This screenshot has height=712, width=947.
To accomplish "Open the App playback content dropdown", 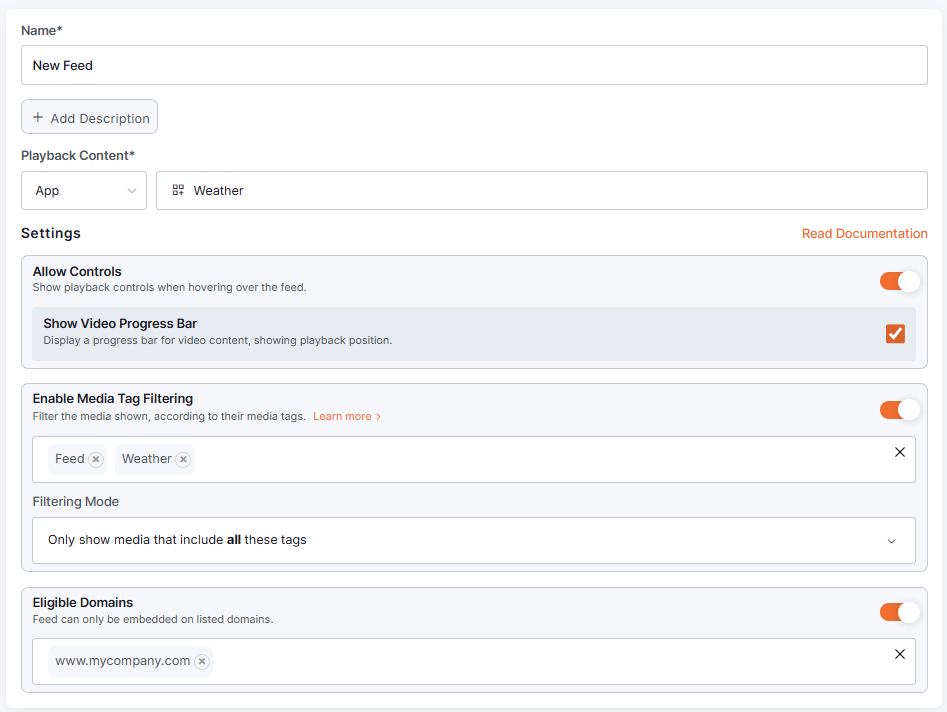I will pos(84,190).
